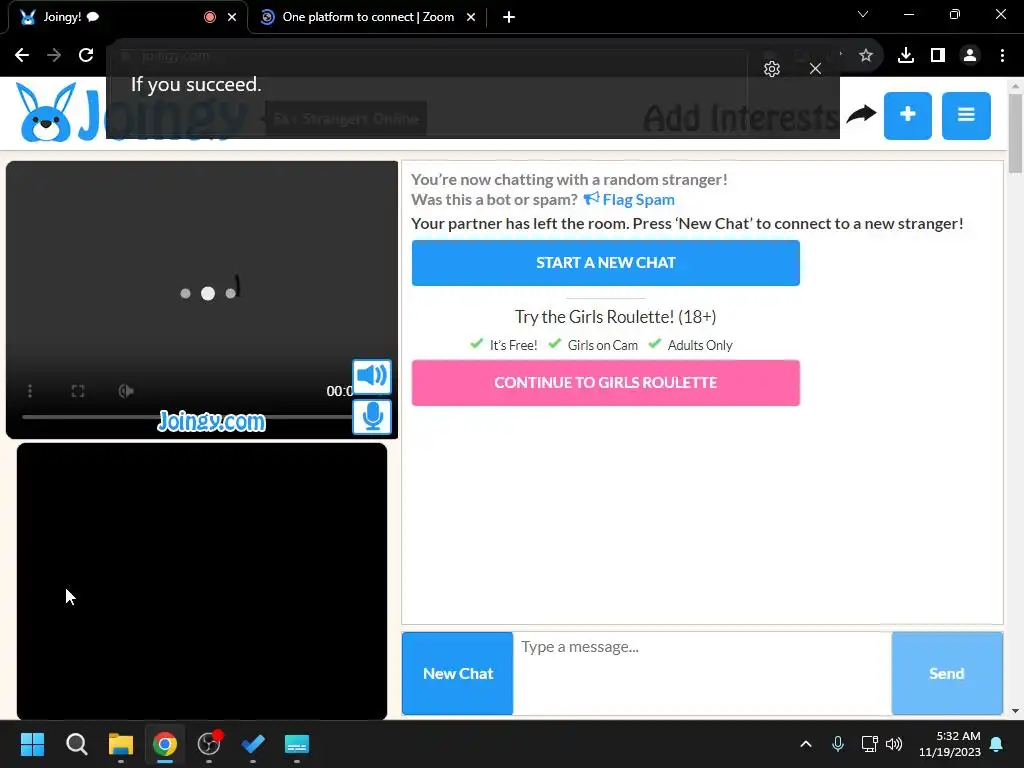This screenshot has height=768, width=1024.
Task: Open the blue checkmark To Do app
Action: (x=253, y=744)
